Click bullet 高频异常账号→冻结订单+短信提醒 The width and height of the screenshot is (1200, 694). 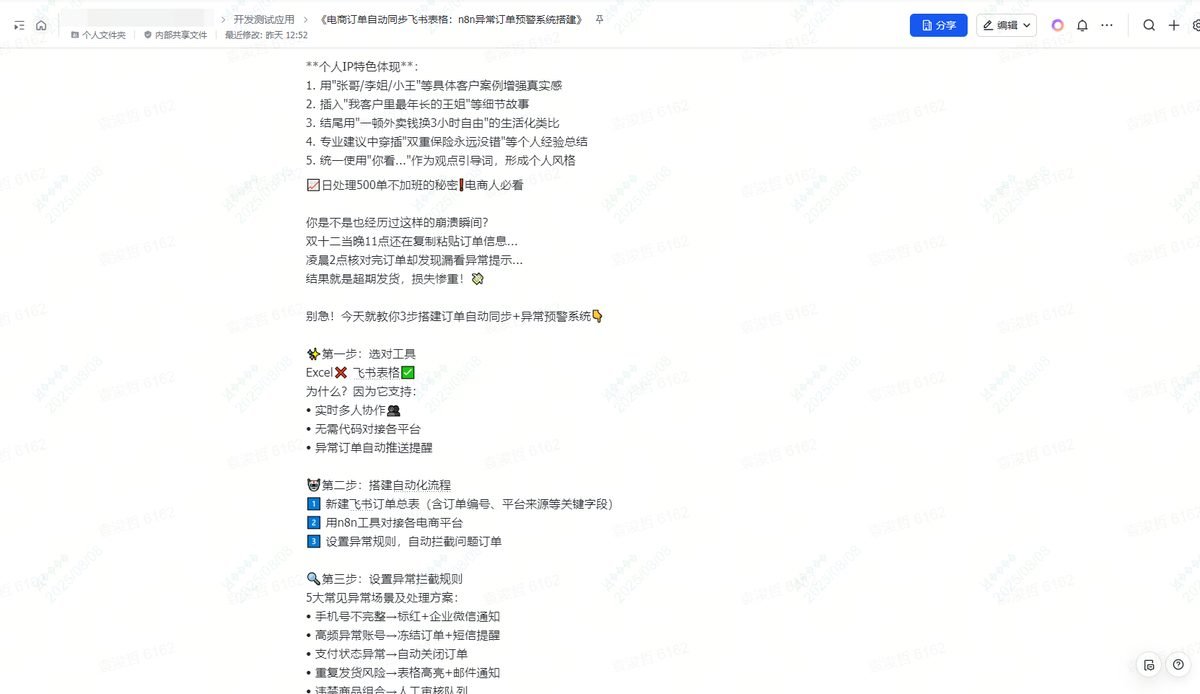[402, 635]
